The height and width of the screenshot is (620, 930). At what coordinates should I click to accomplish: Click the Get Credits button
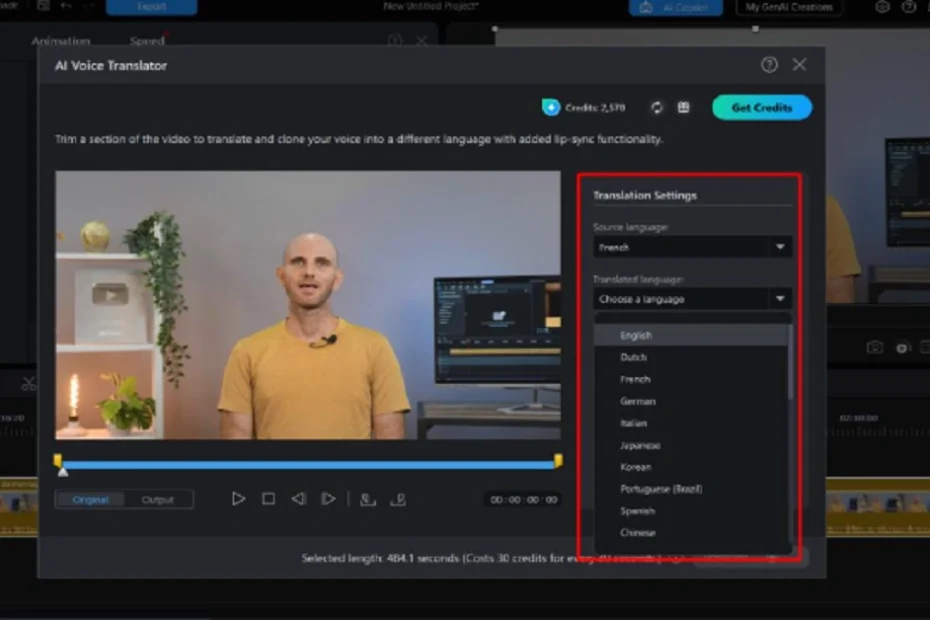[x=762, y=107]
